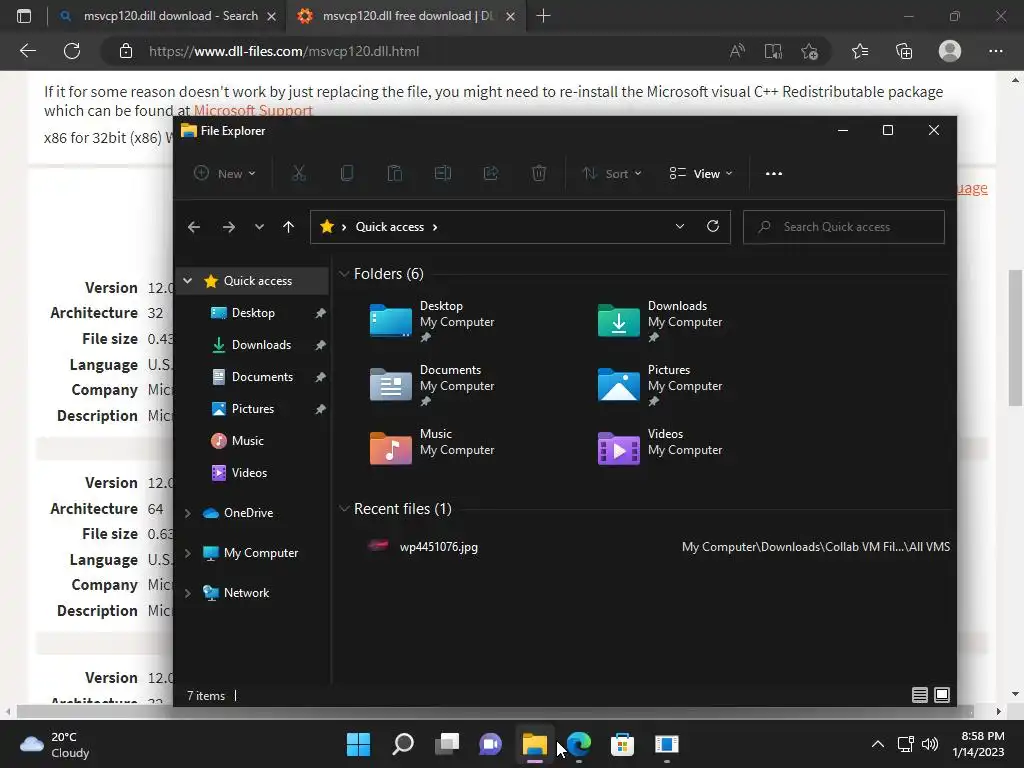1024x768 pixels.
Task: Open Microsoft Store from the taskbar
Action: click(622, 744)
